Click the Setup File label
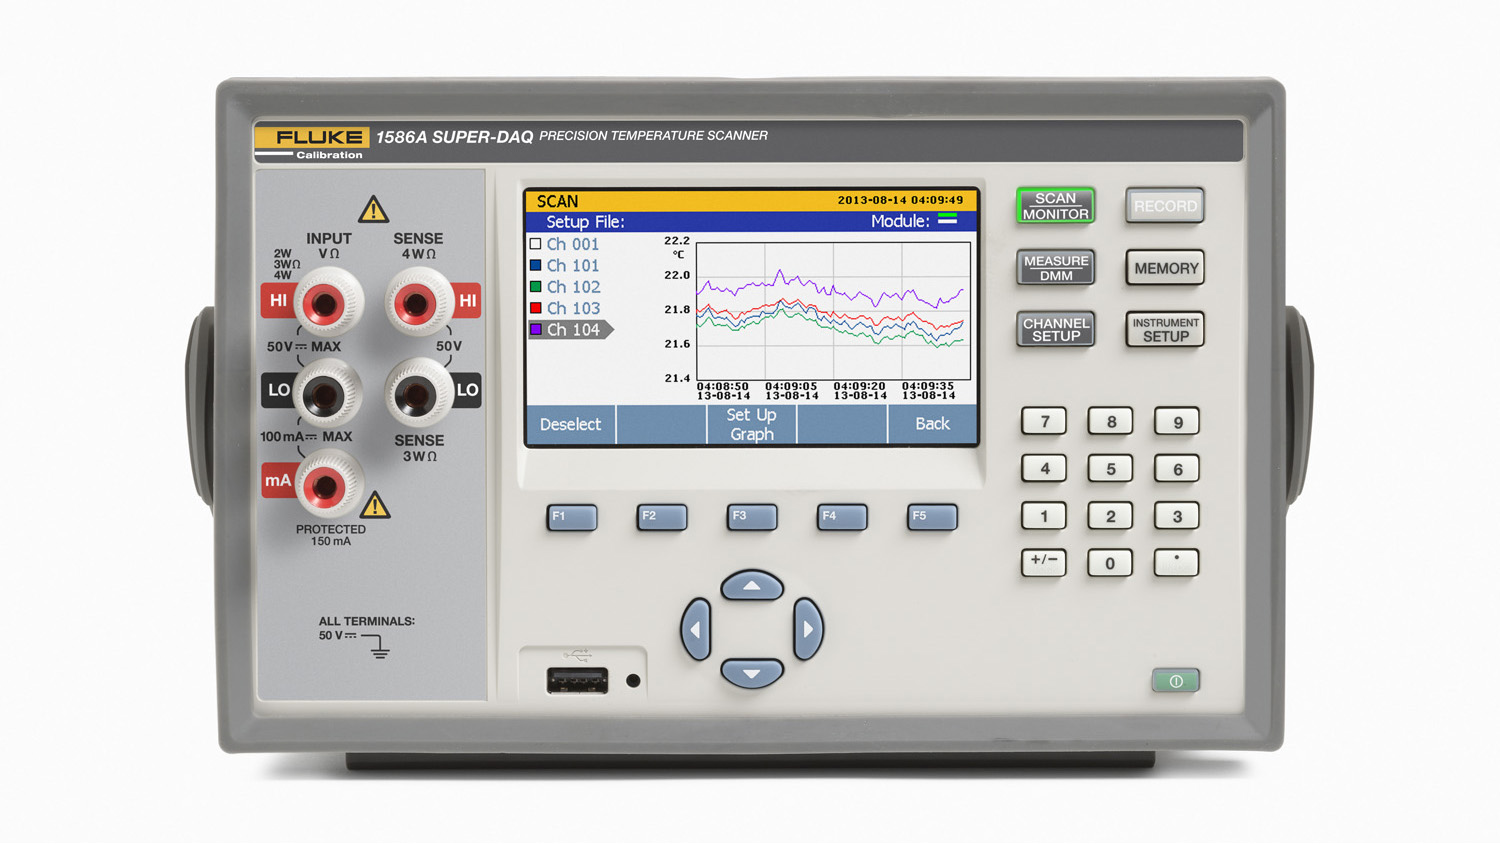 pyautogui.click(x=585, y=222)
